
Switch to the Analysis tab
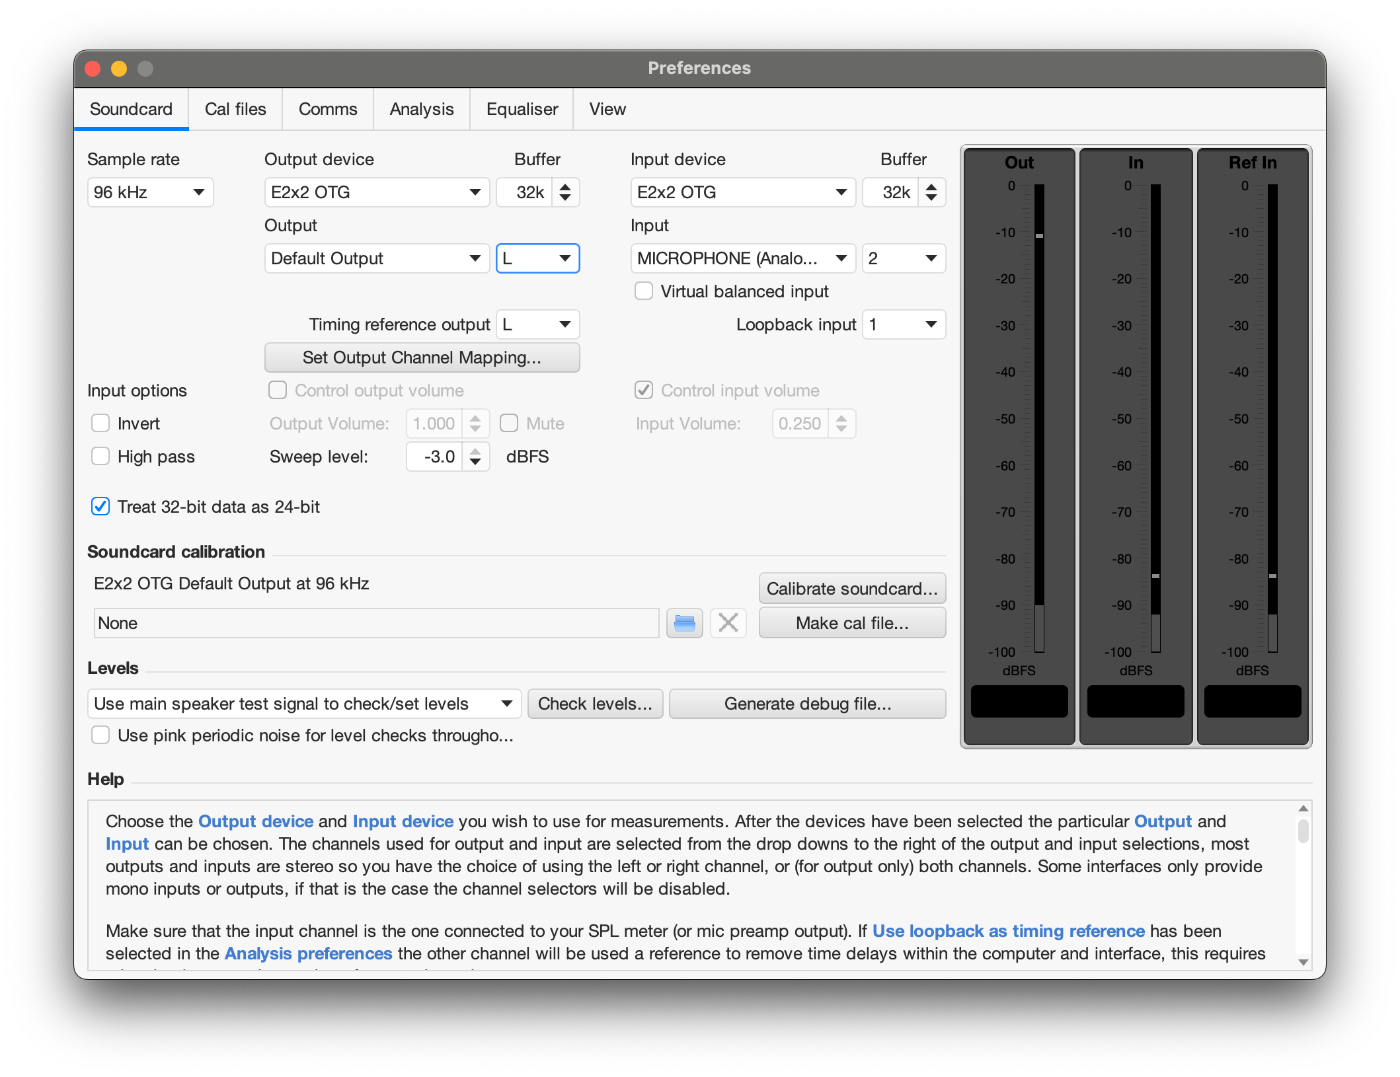pos(422,109)
